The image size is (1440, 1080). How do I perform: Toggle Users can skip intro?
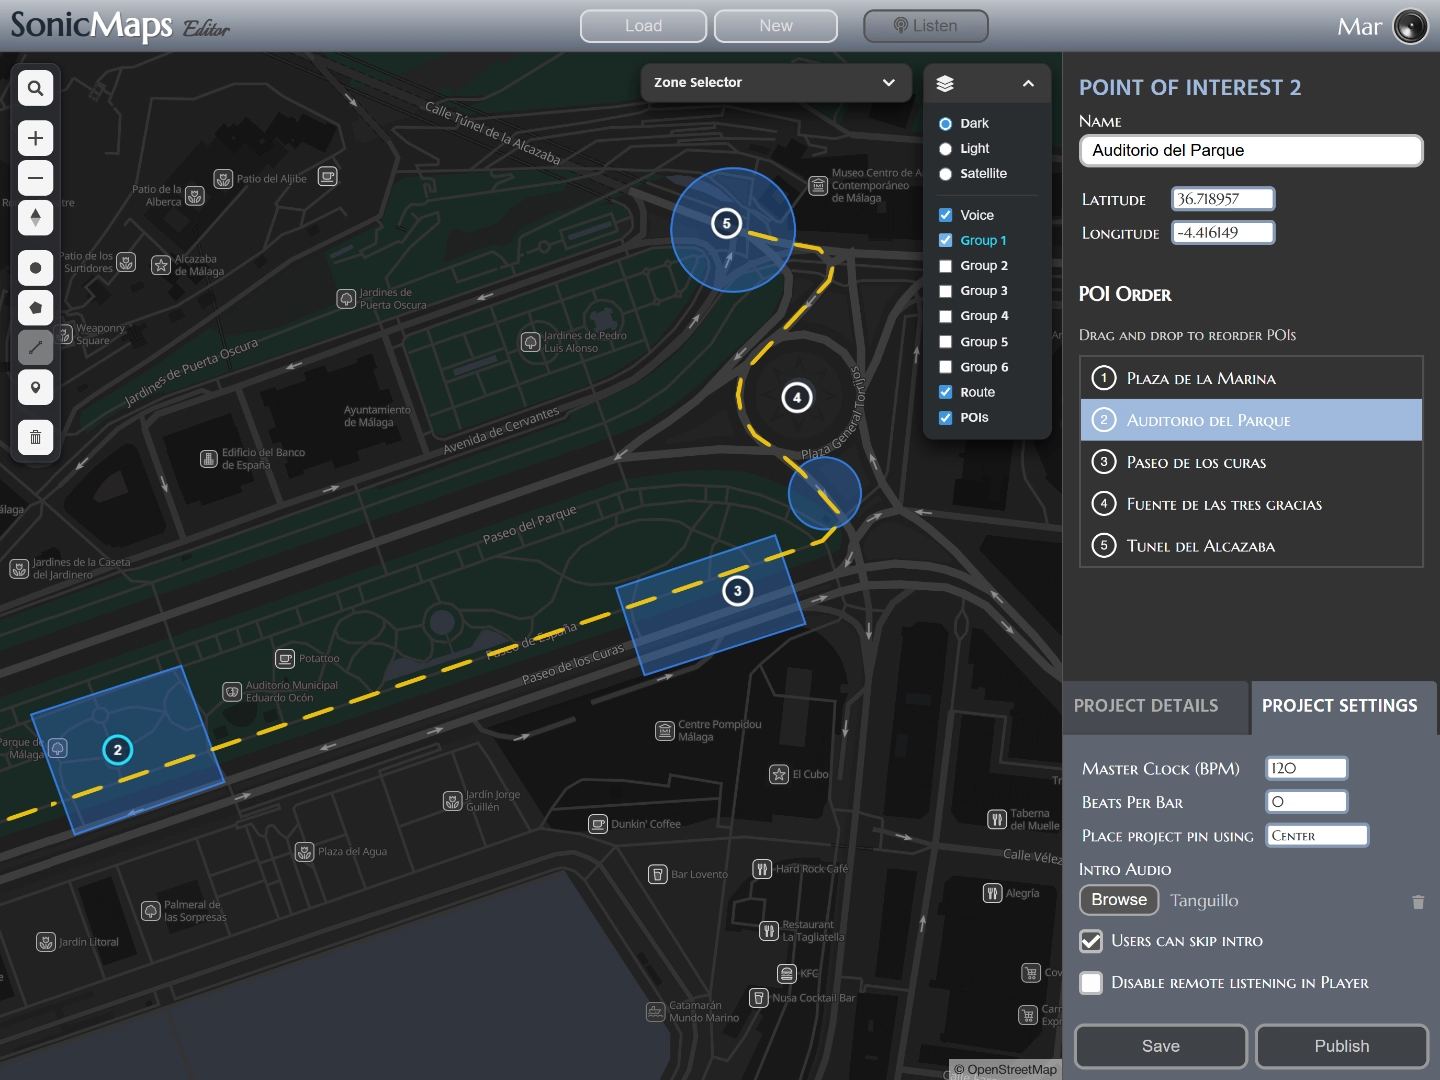[x=1091, y=941]
